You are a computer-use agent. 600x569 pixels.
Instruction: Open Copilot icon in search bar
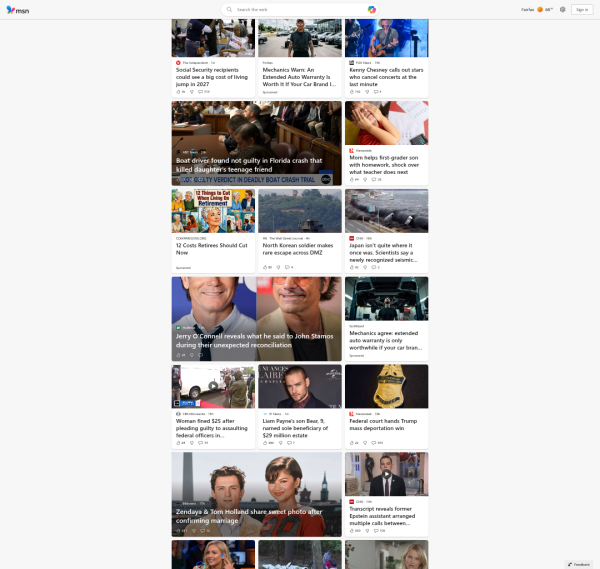point(371,10)
